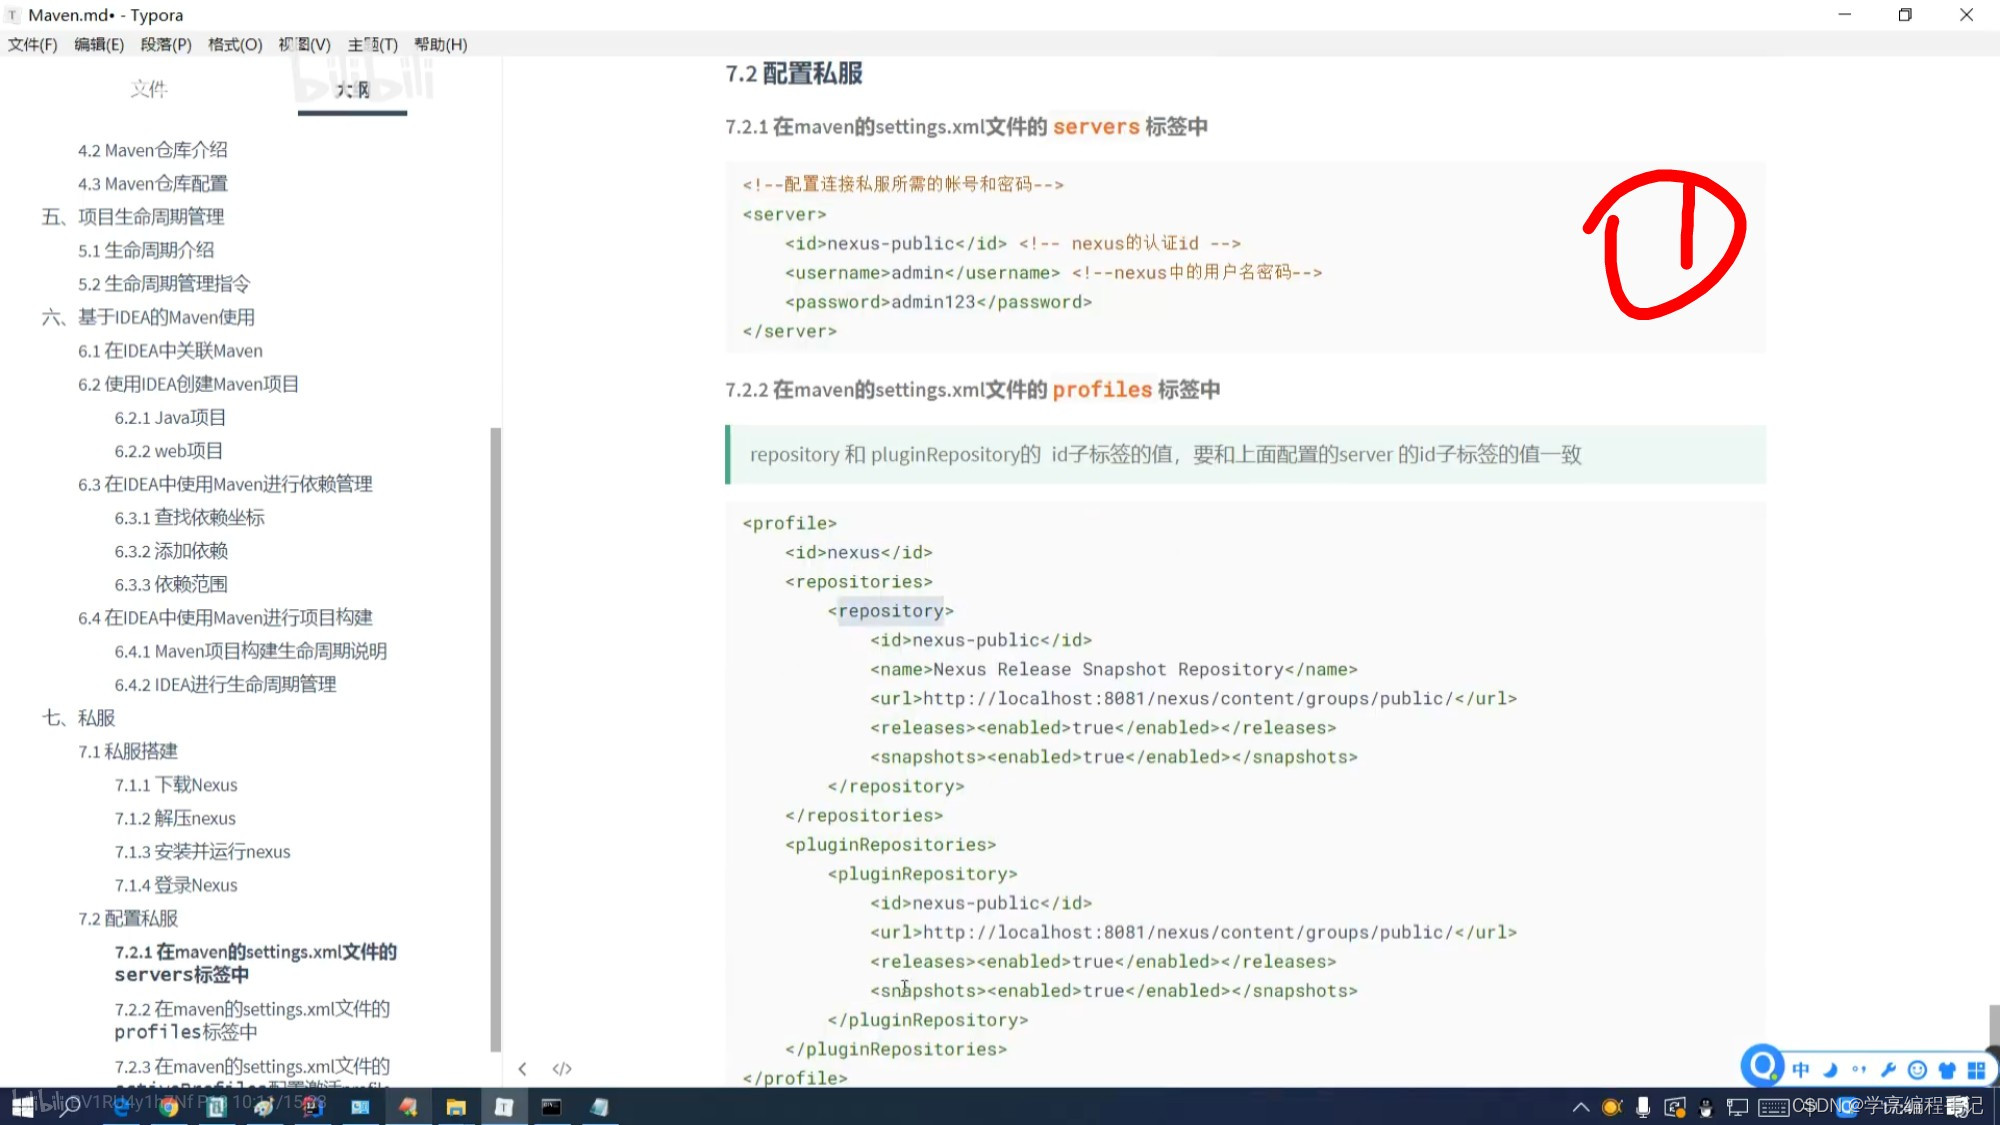Image resolution: width=2000 pixels, height=1125 pixels.
Task: Click the IME punctuation mode icon
Action: (1859, 1070)
